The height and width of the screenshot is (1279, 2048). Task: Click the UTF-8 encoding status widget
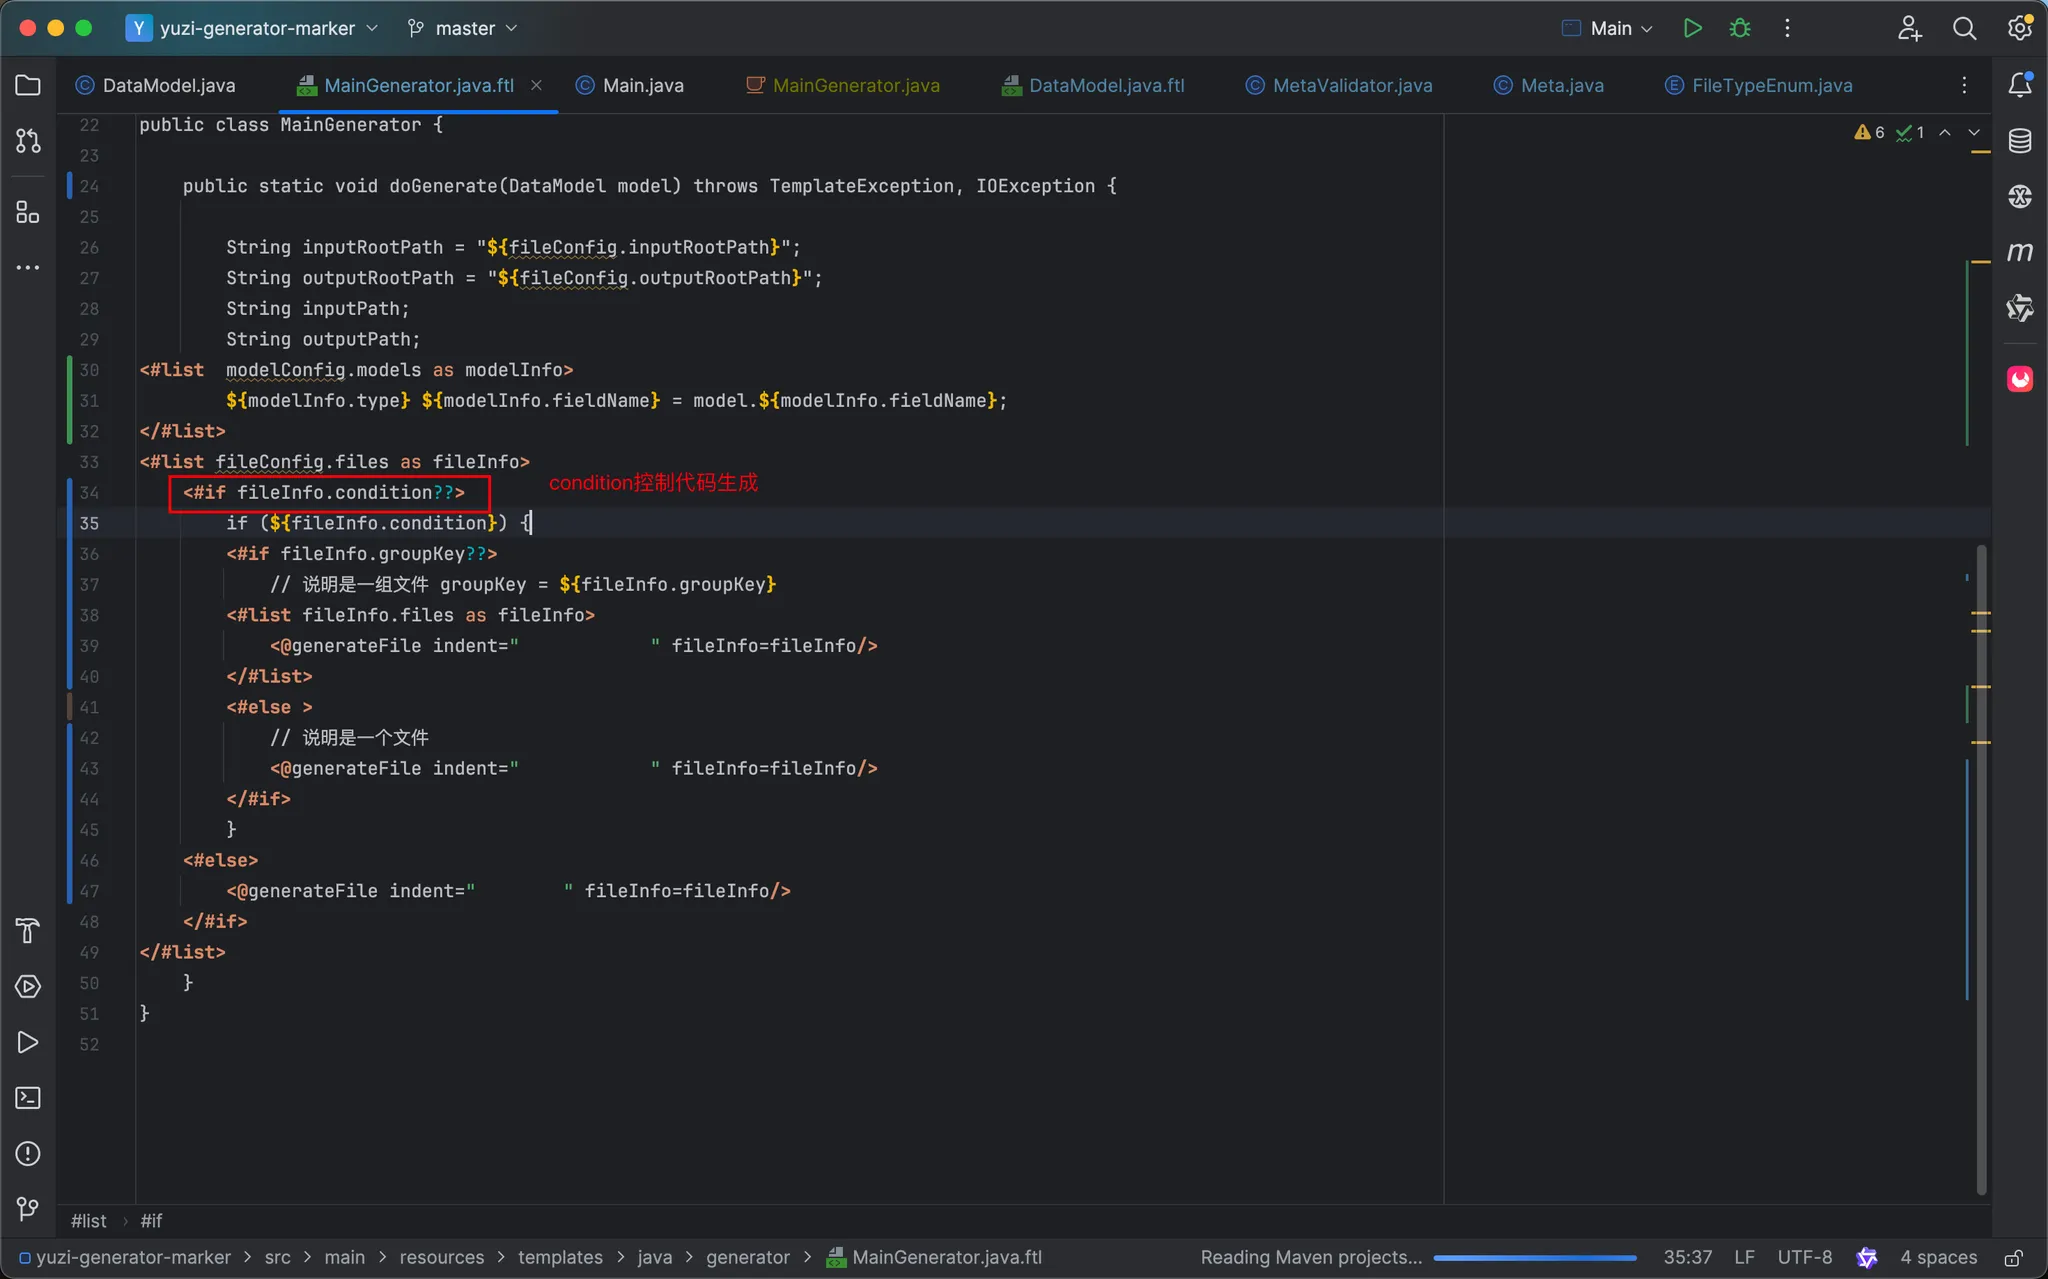pos(1804,1257)
